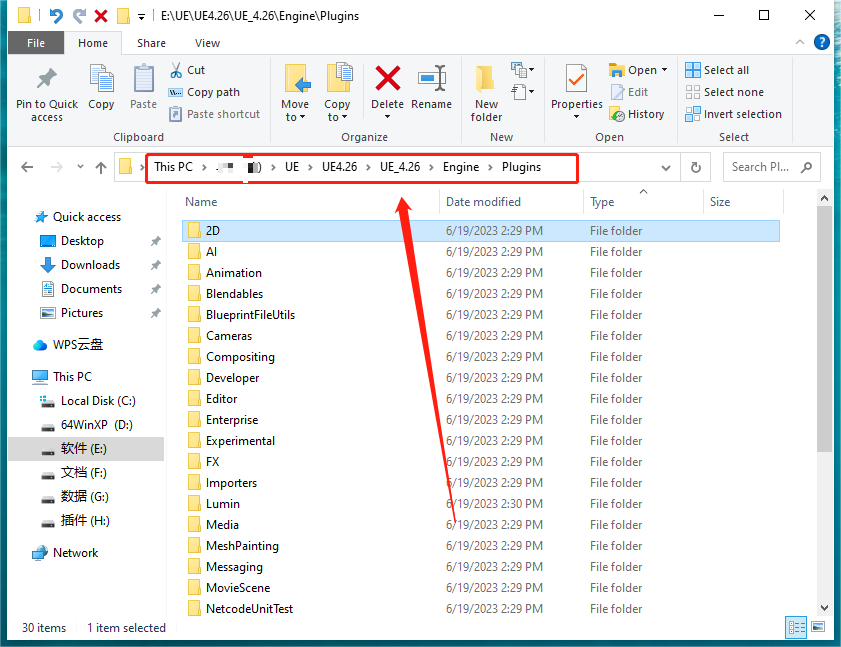The image size is (841, 647).
Task: Go up one folder level arrow
Action: (x=101, y=167)
